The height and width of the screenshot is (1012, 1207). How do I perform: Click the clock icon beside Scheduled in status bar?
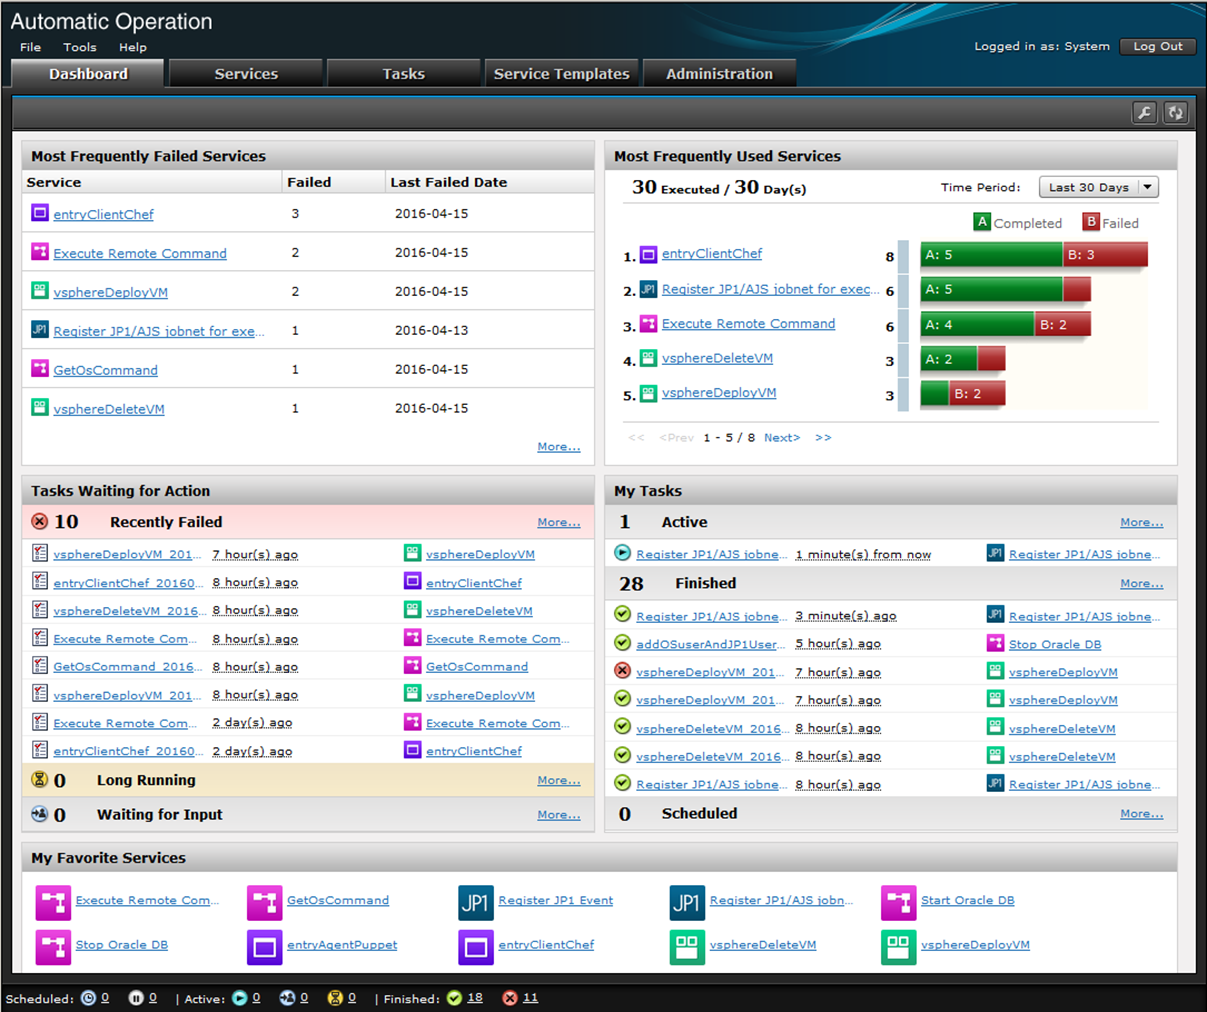(88, 998)
